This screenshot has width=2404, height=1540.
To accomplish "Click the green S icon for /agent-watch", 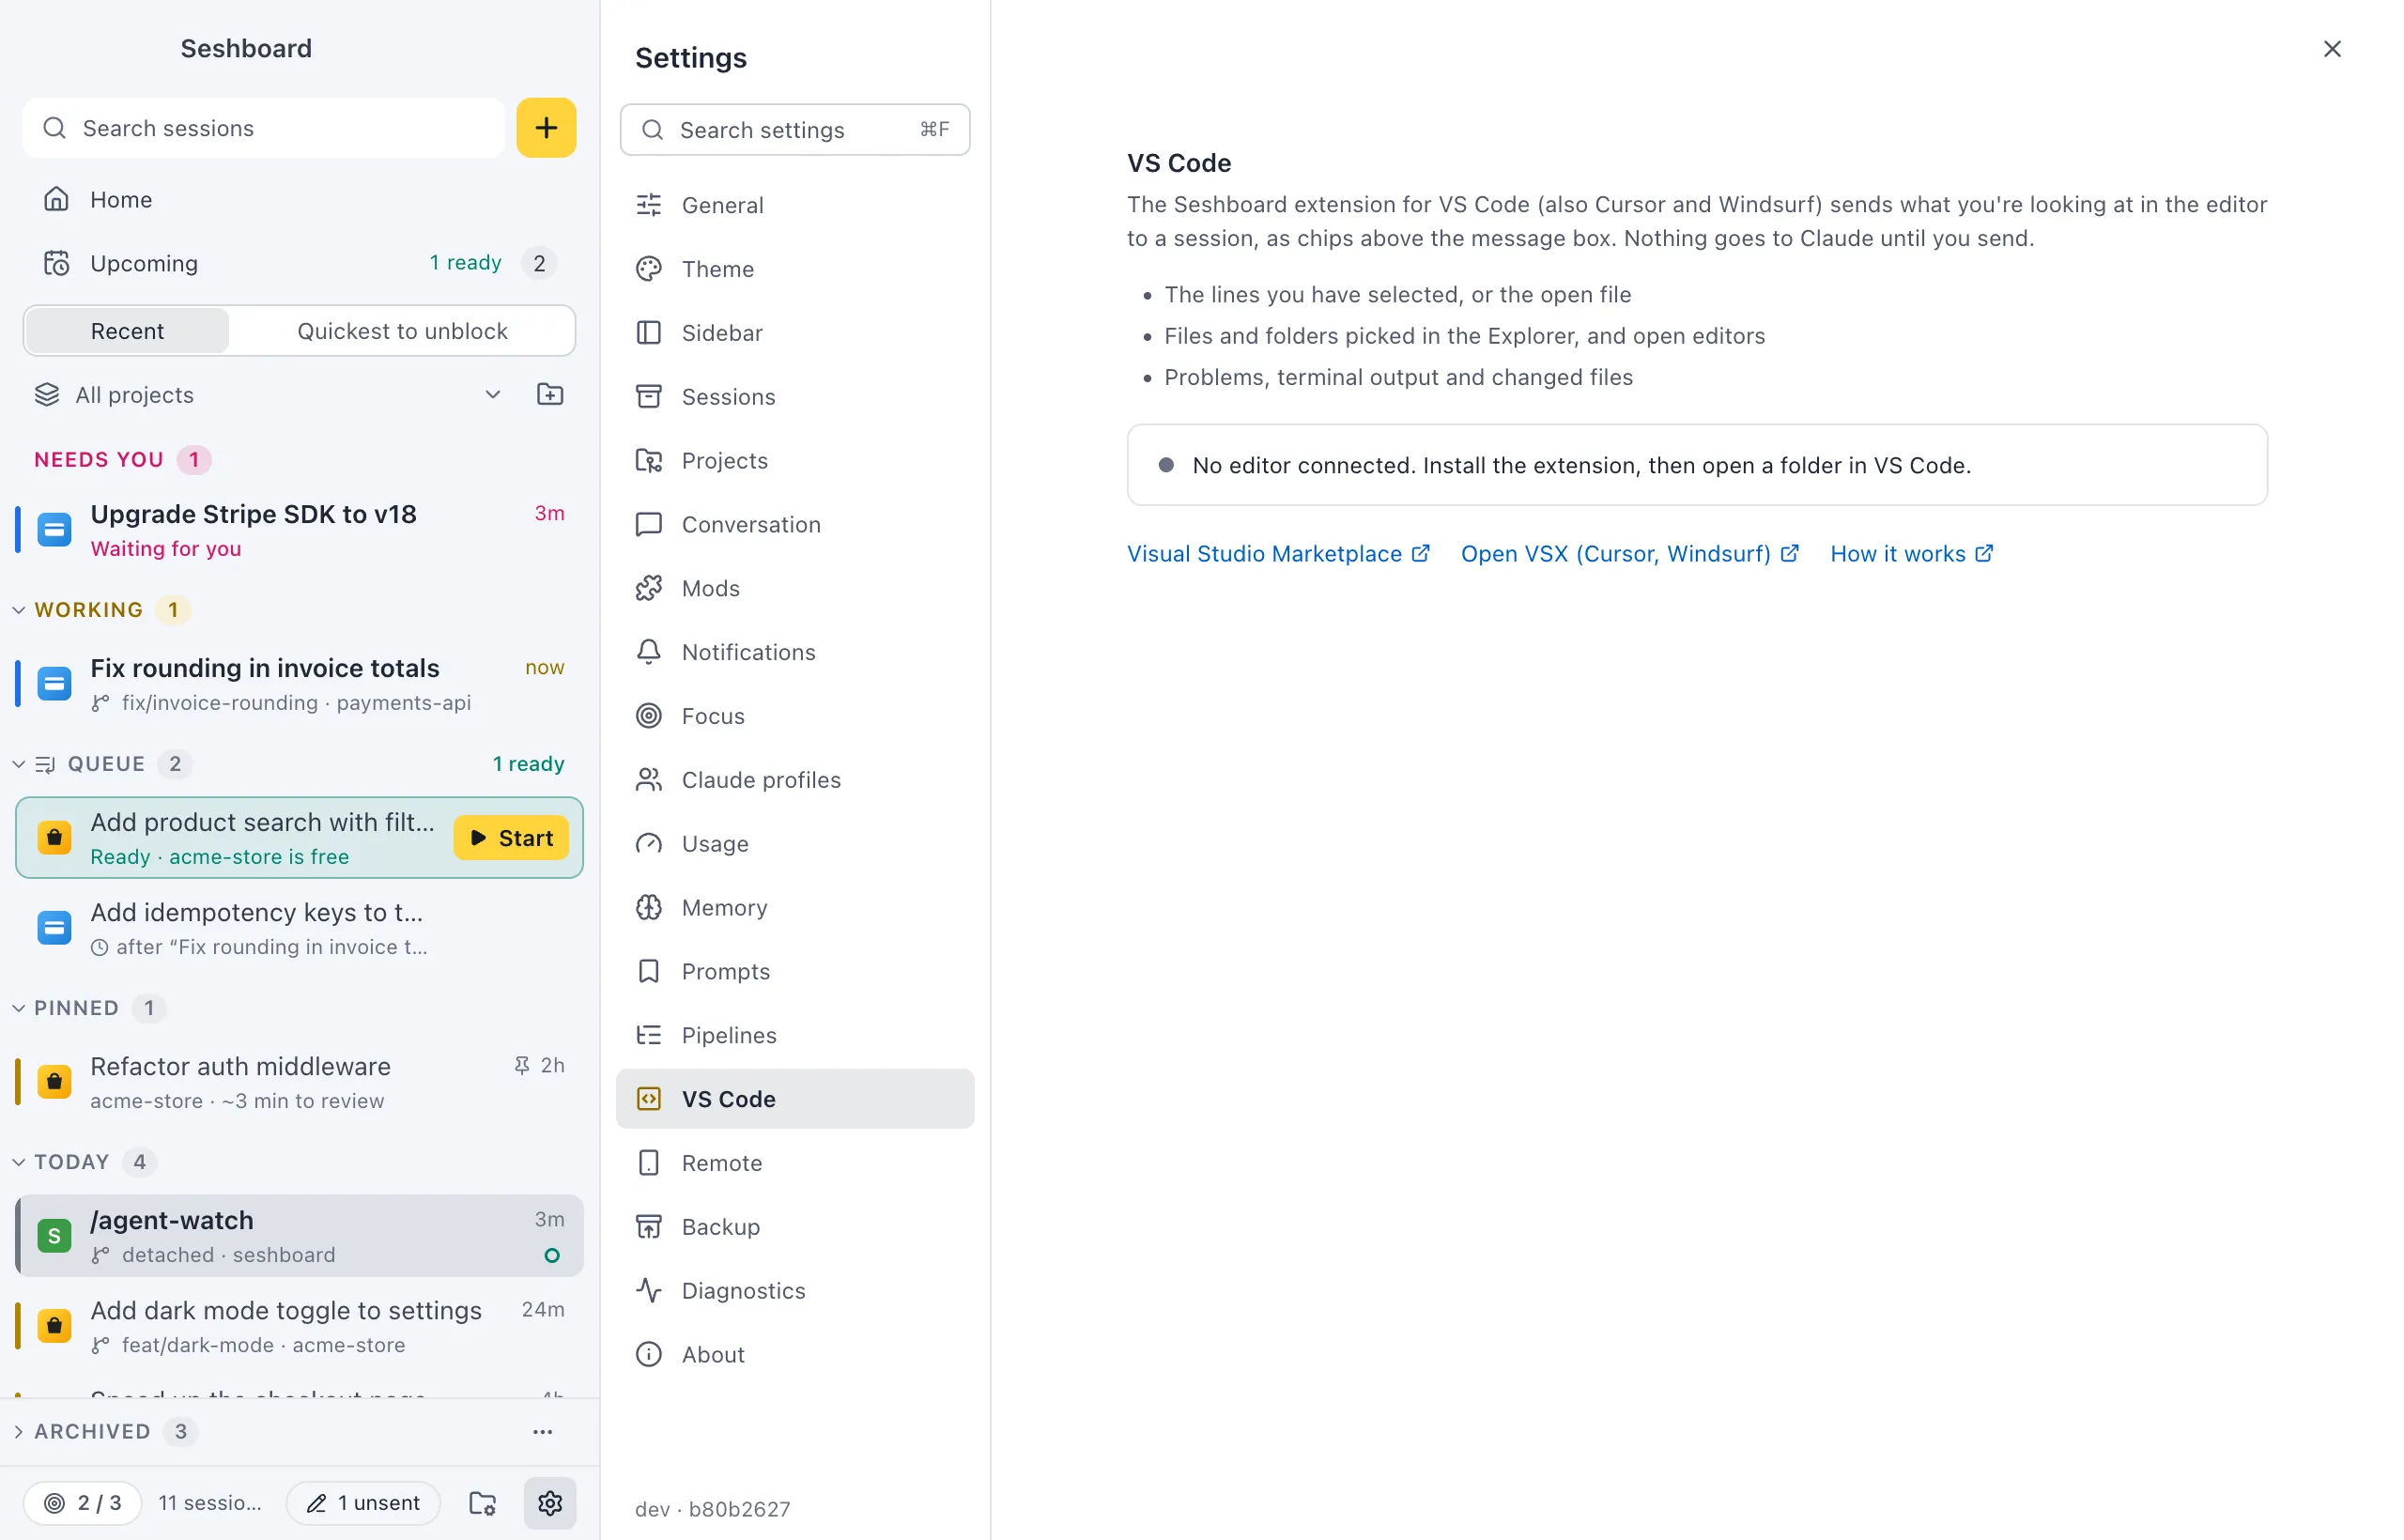I will click(54, 1235).
